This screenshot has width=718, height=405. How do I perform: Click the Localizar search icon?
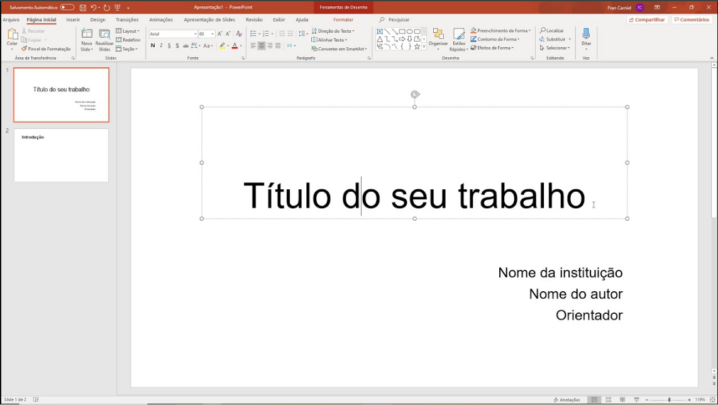[554, 31]
